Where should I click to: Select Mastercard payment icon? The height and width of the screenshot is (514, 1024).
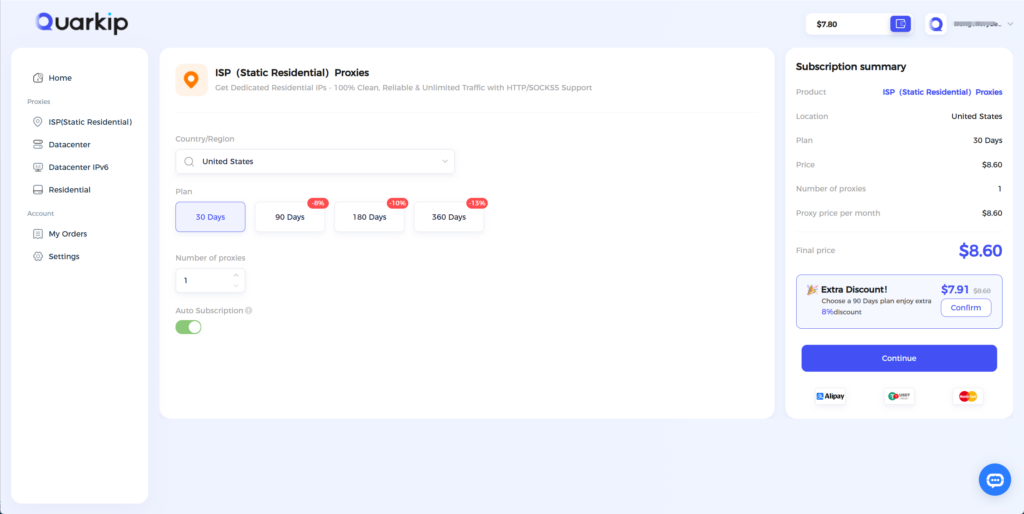(x=968, y=396)
